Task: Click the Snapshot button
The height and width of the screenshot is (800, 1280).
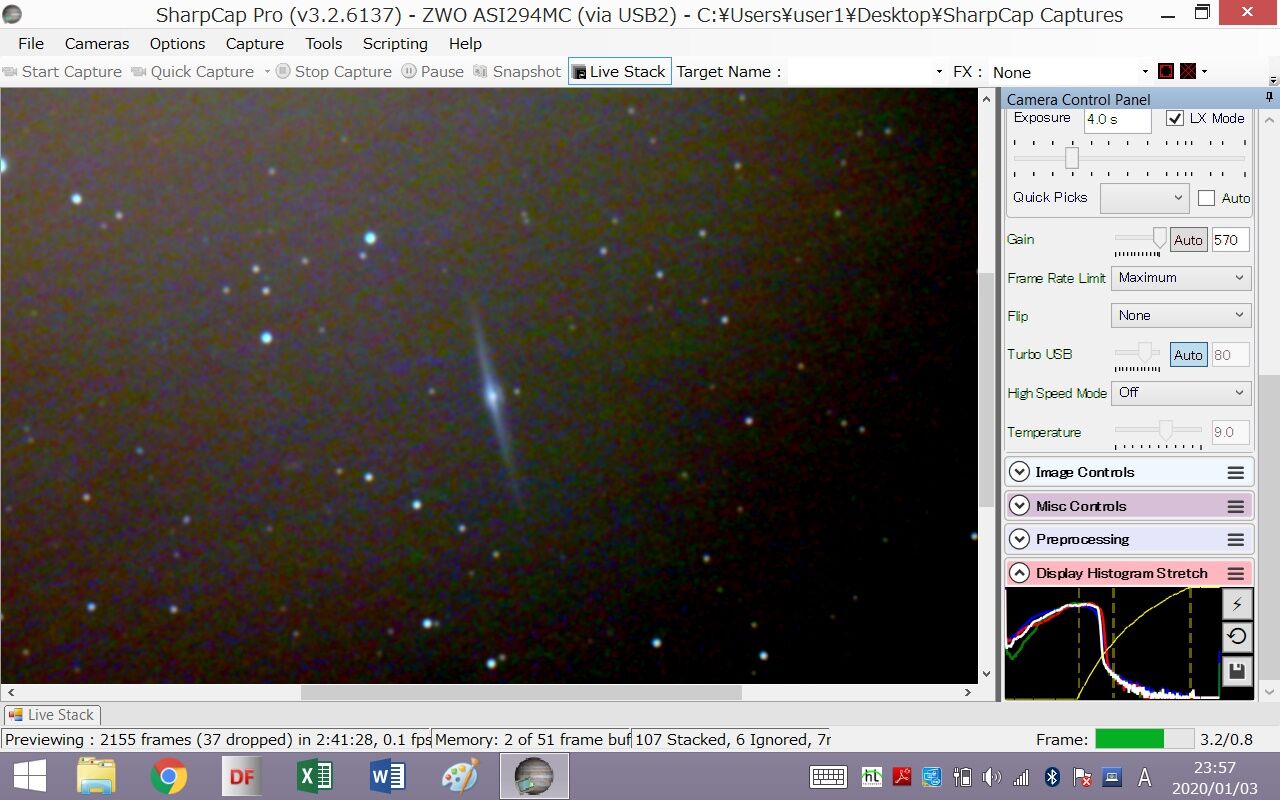Action: click(517, 71)
